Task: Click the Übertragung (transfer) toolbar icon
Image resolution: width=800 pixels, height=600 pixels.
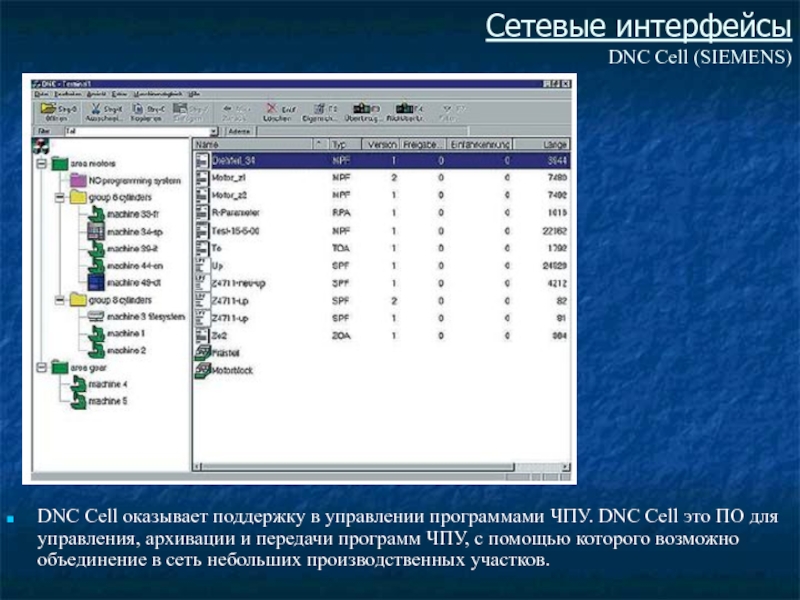Action: 362,108
